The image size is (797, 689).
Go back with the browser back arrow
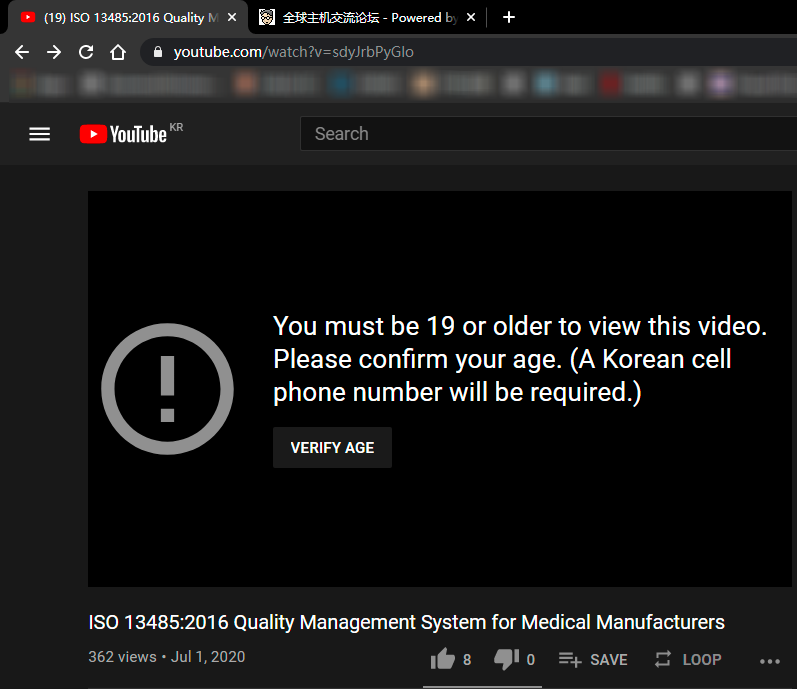[22, 52]
